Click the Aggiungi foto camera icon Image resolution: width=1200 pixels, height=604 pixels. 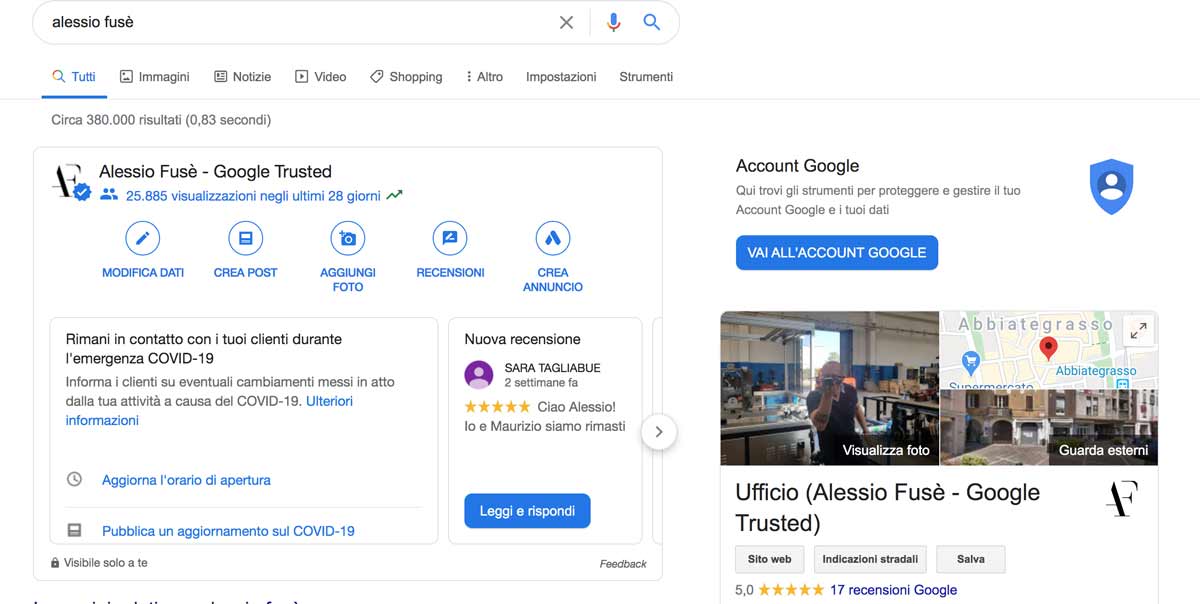point(347,238)
